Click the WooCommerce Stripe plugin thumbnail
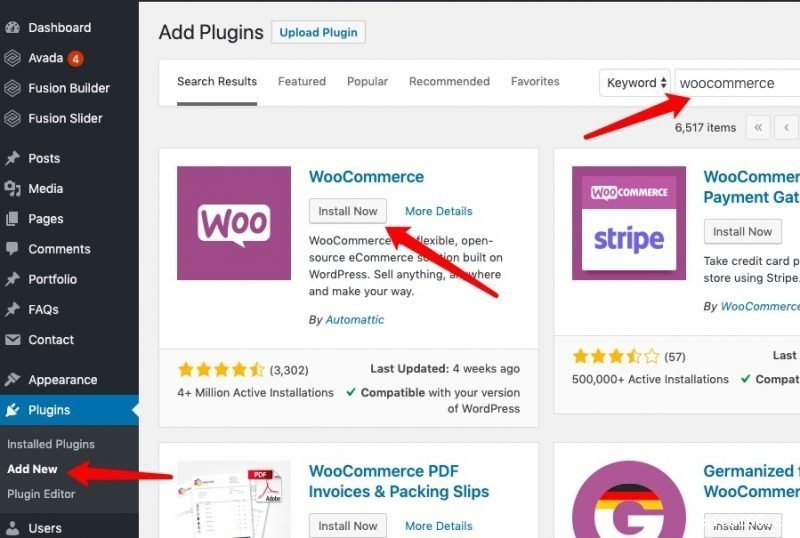Viewport: 800px width, 538px height. pos(629,223)
